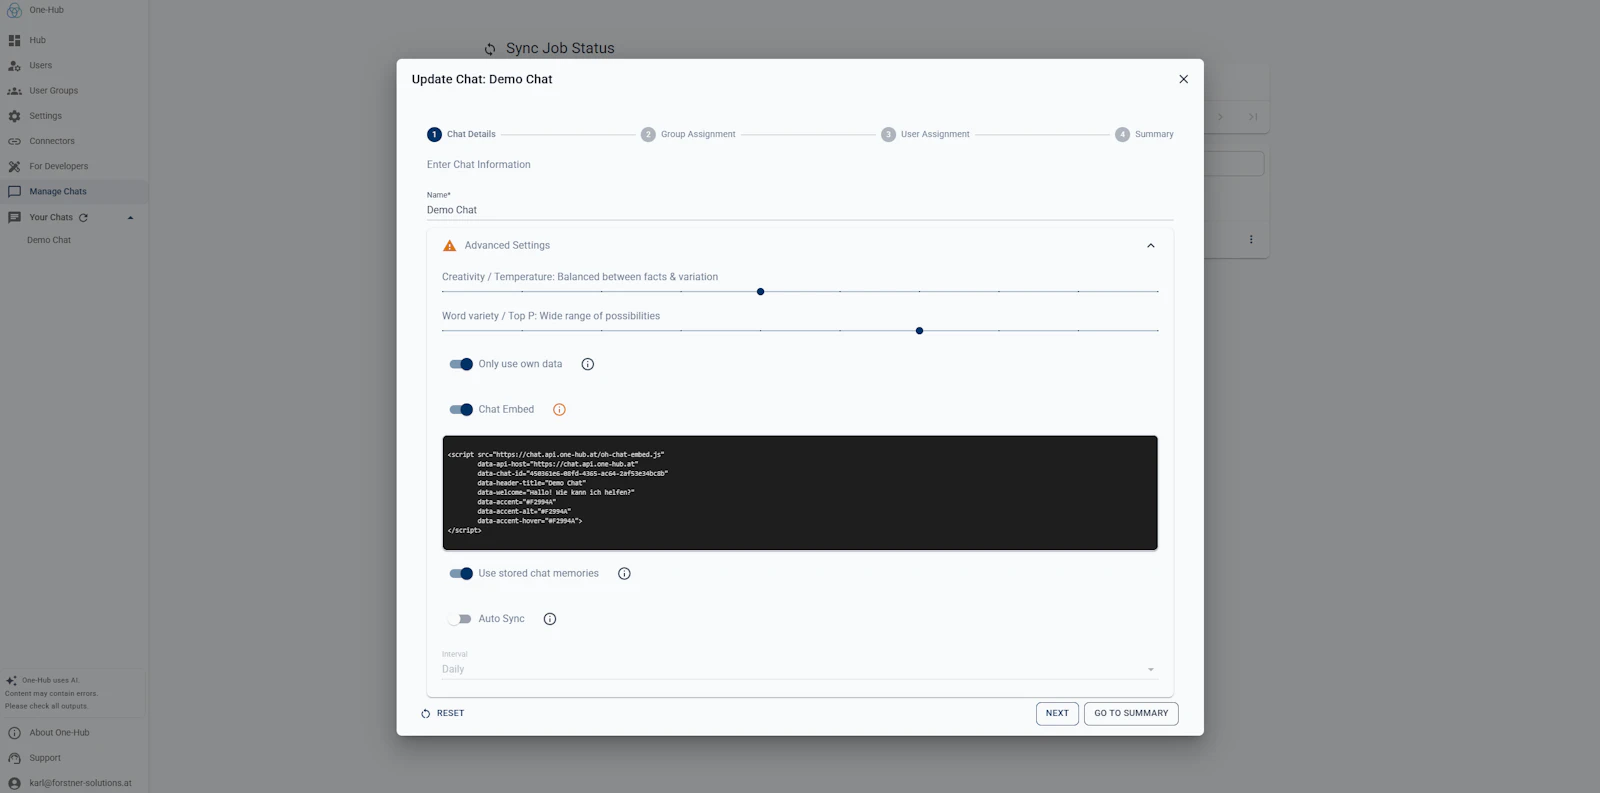This screenshot has height=793, width=1600.
Task: Click the karl@forstner-solutions.at account label
Action: pos(80,783)
